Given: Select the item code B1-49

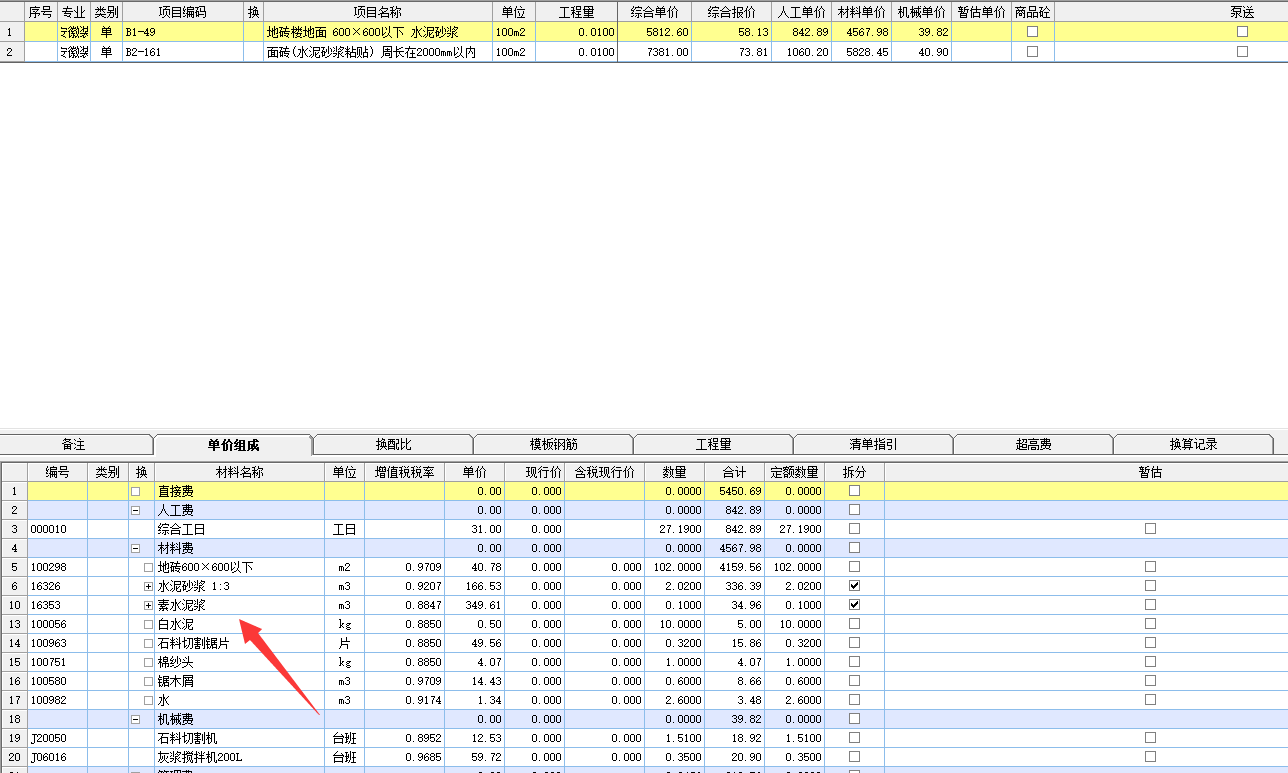Looking at the screenshot, I should (x=140, y=32).
